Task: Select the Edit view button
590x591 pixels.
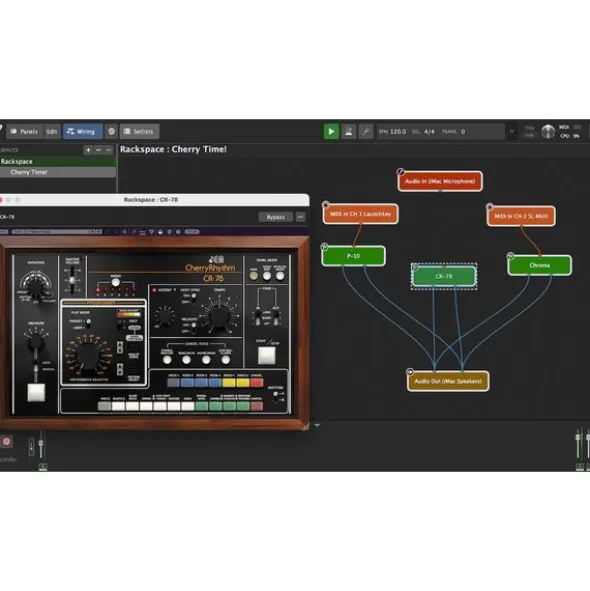Action: tap(52, 132)
